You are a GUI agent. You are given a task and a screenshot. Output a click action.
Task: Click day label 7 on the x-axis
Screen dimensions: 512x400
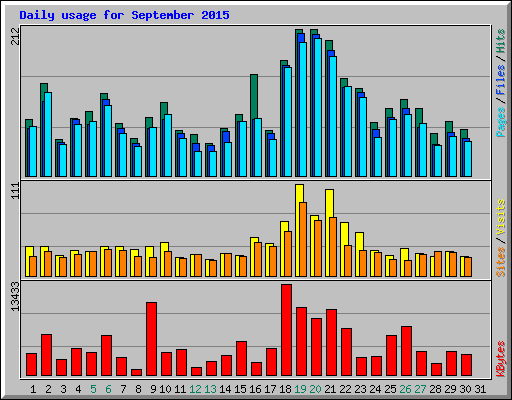click(x=123, y=389)
